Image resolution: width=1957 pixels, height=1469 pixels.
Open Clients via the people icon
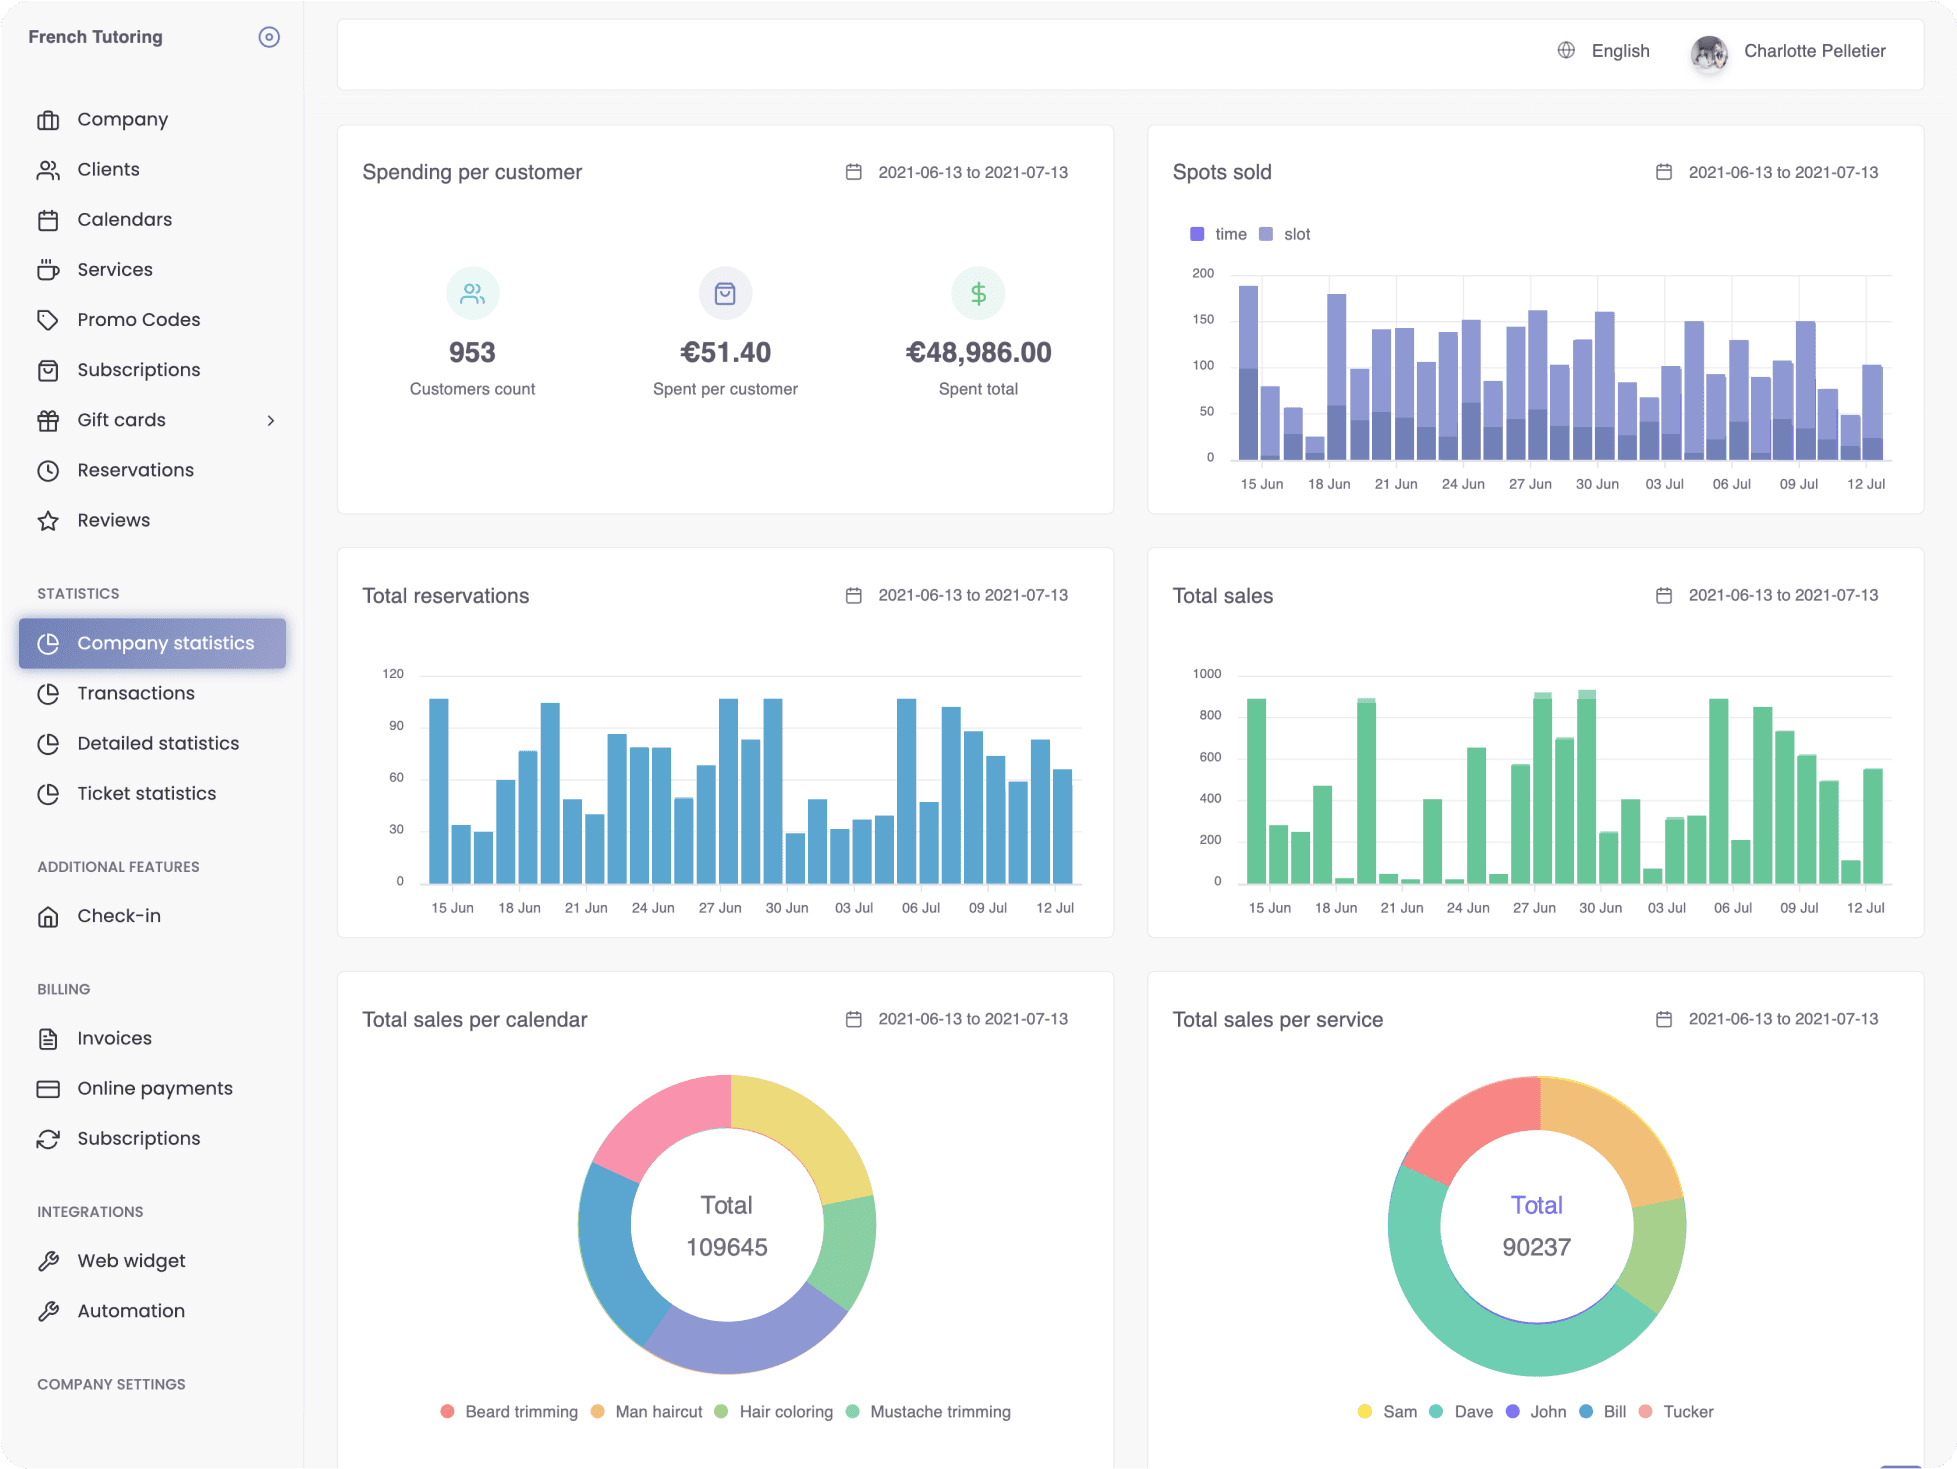[x=48, y=170]
